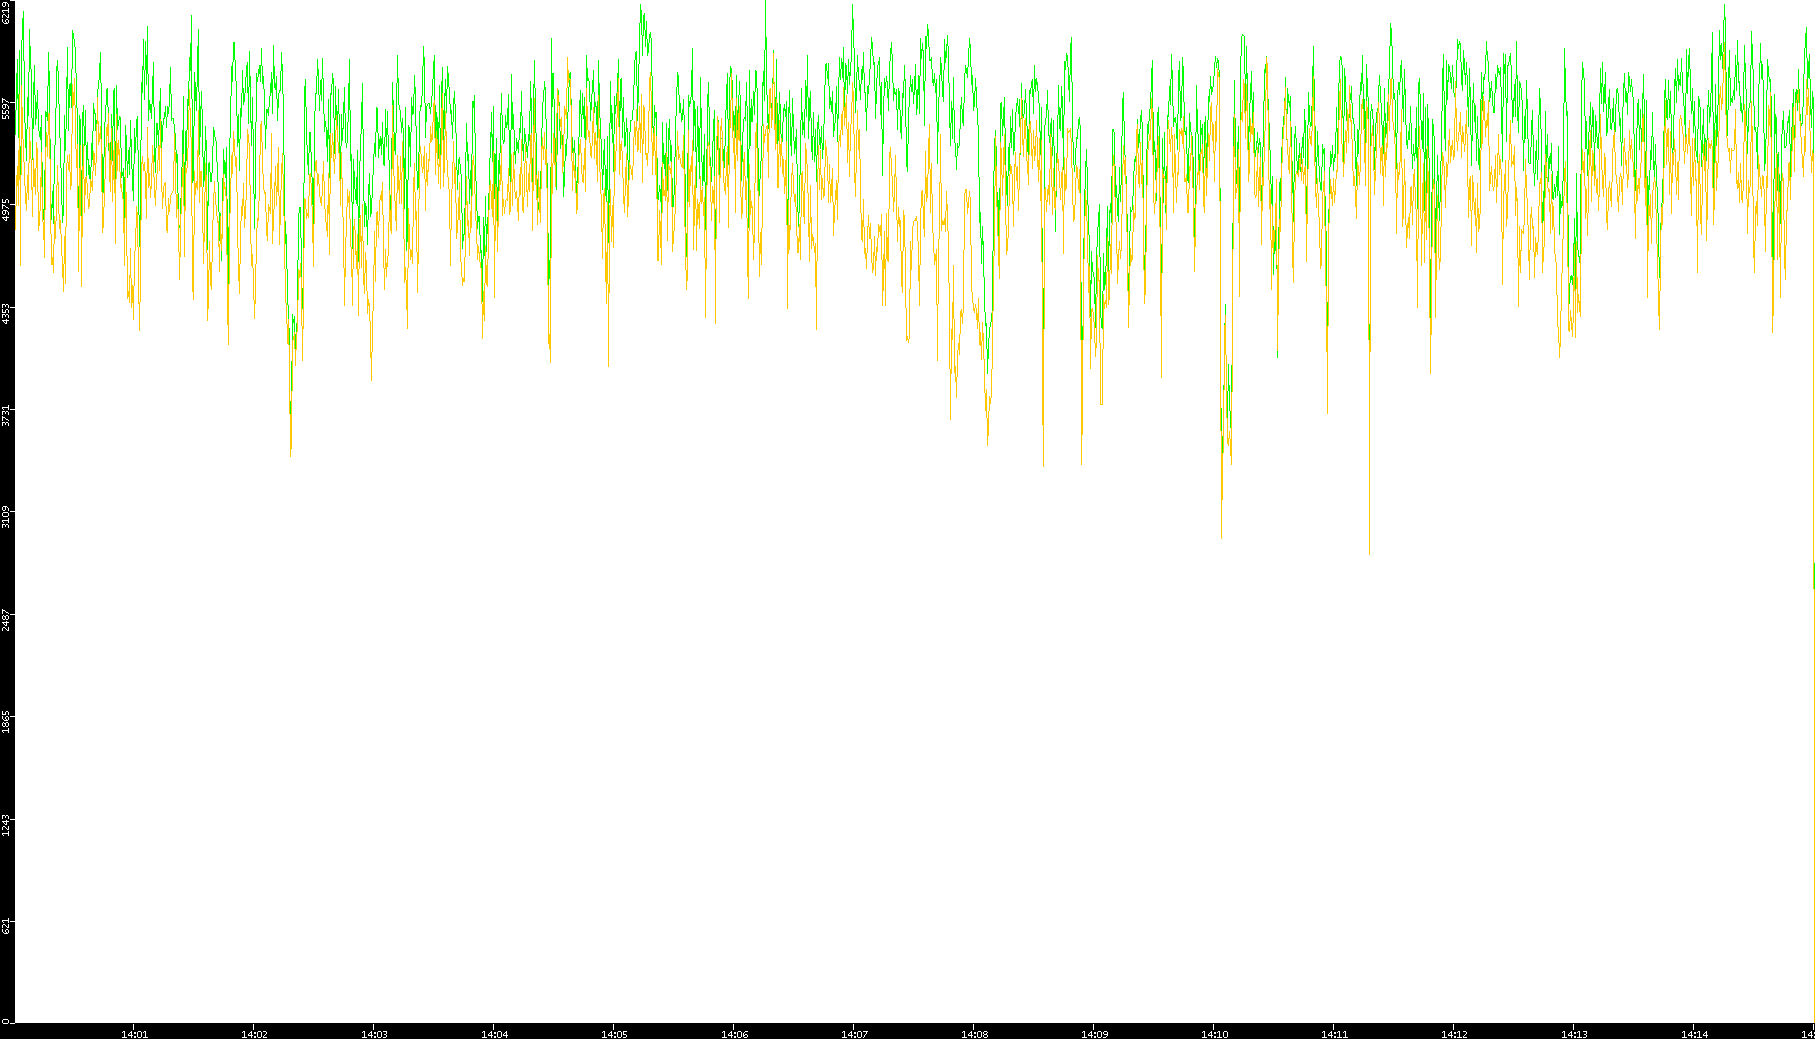Pick the 4353 label on the y-axis
This screenshot has height=1039, width=1815.
click(7, 313)
